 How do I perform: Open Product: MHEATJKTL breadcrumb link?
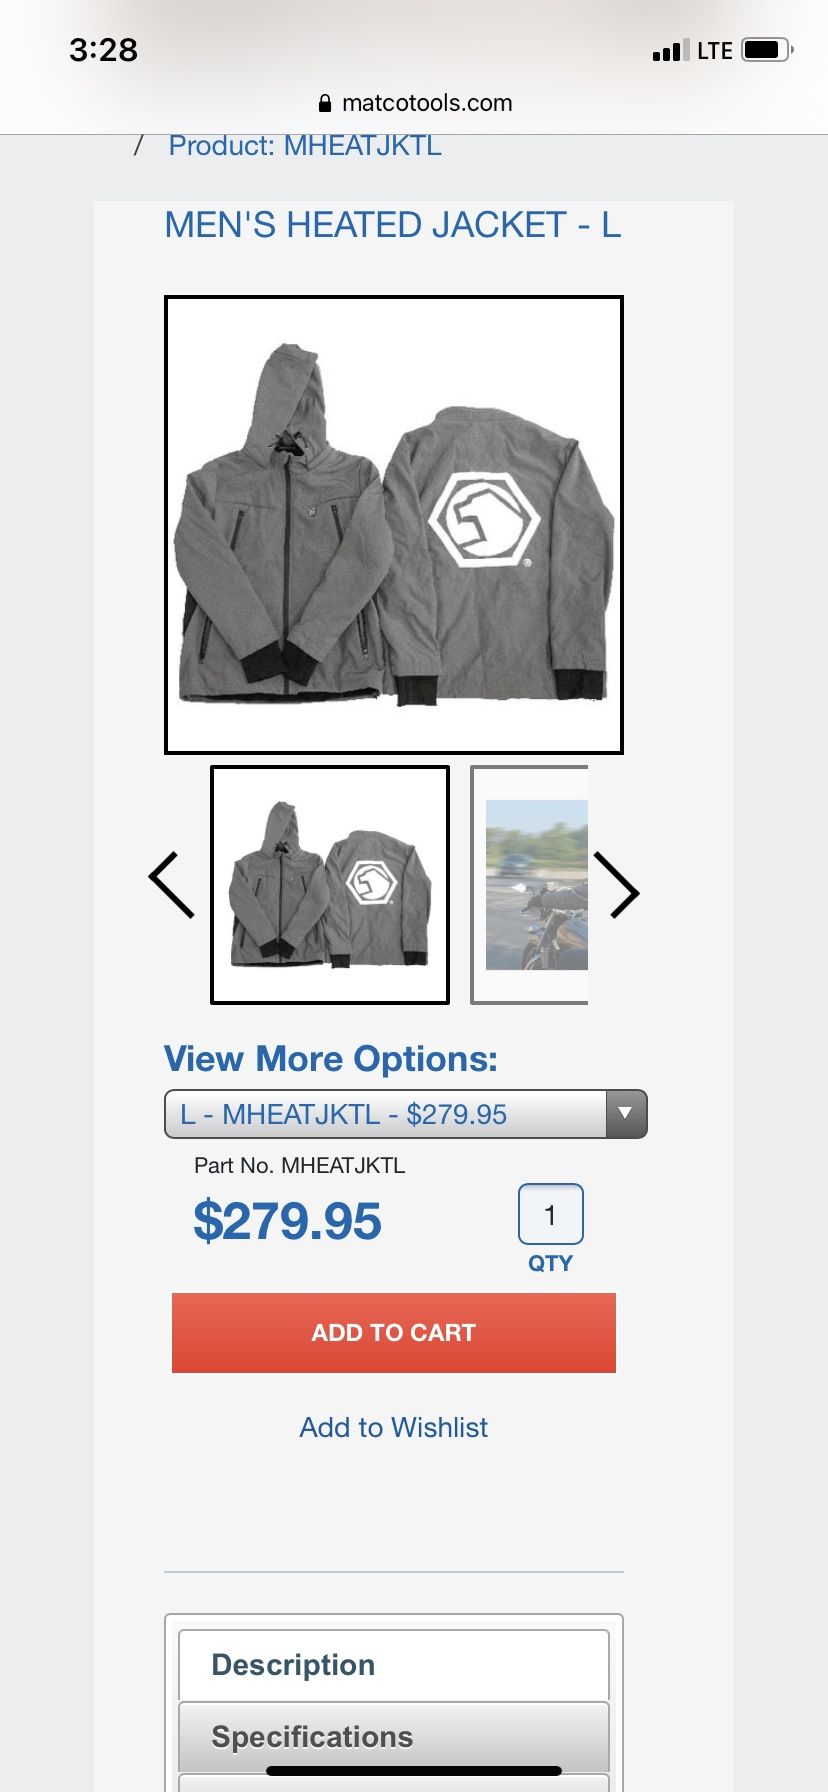click(x=305, y=146)
